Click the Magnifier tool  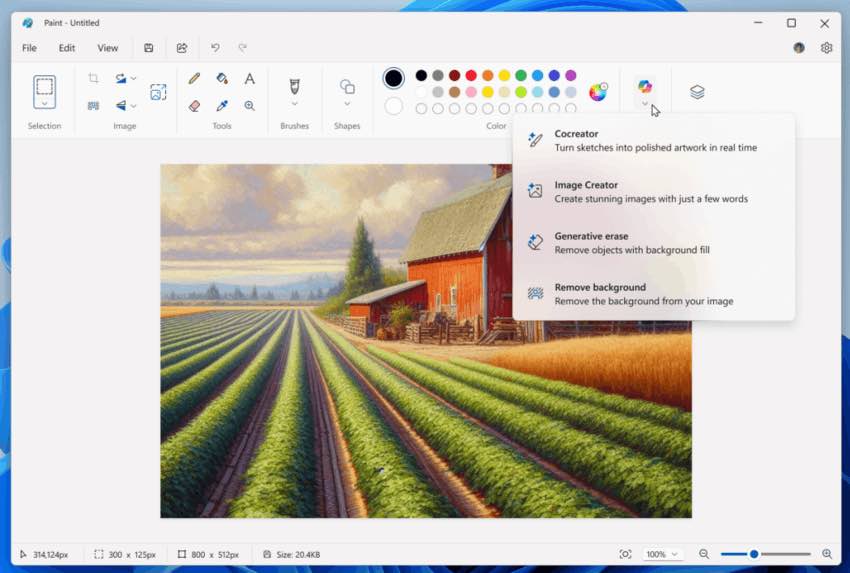[x=249, y=105]
